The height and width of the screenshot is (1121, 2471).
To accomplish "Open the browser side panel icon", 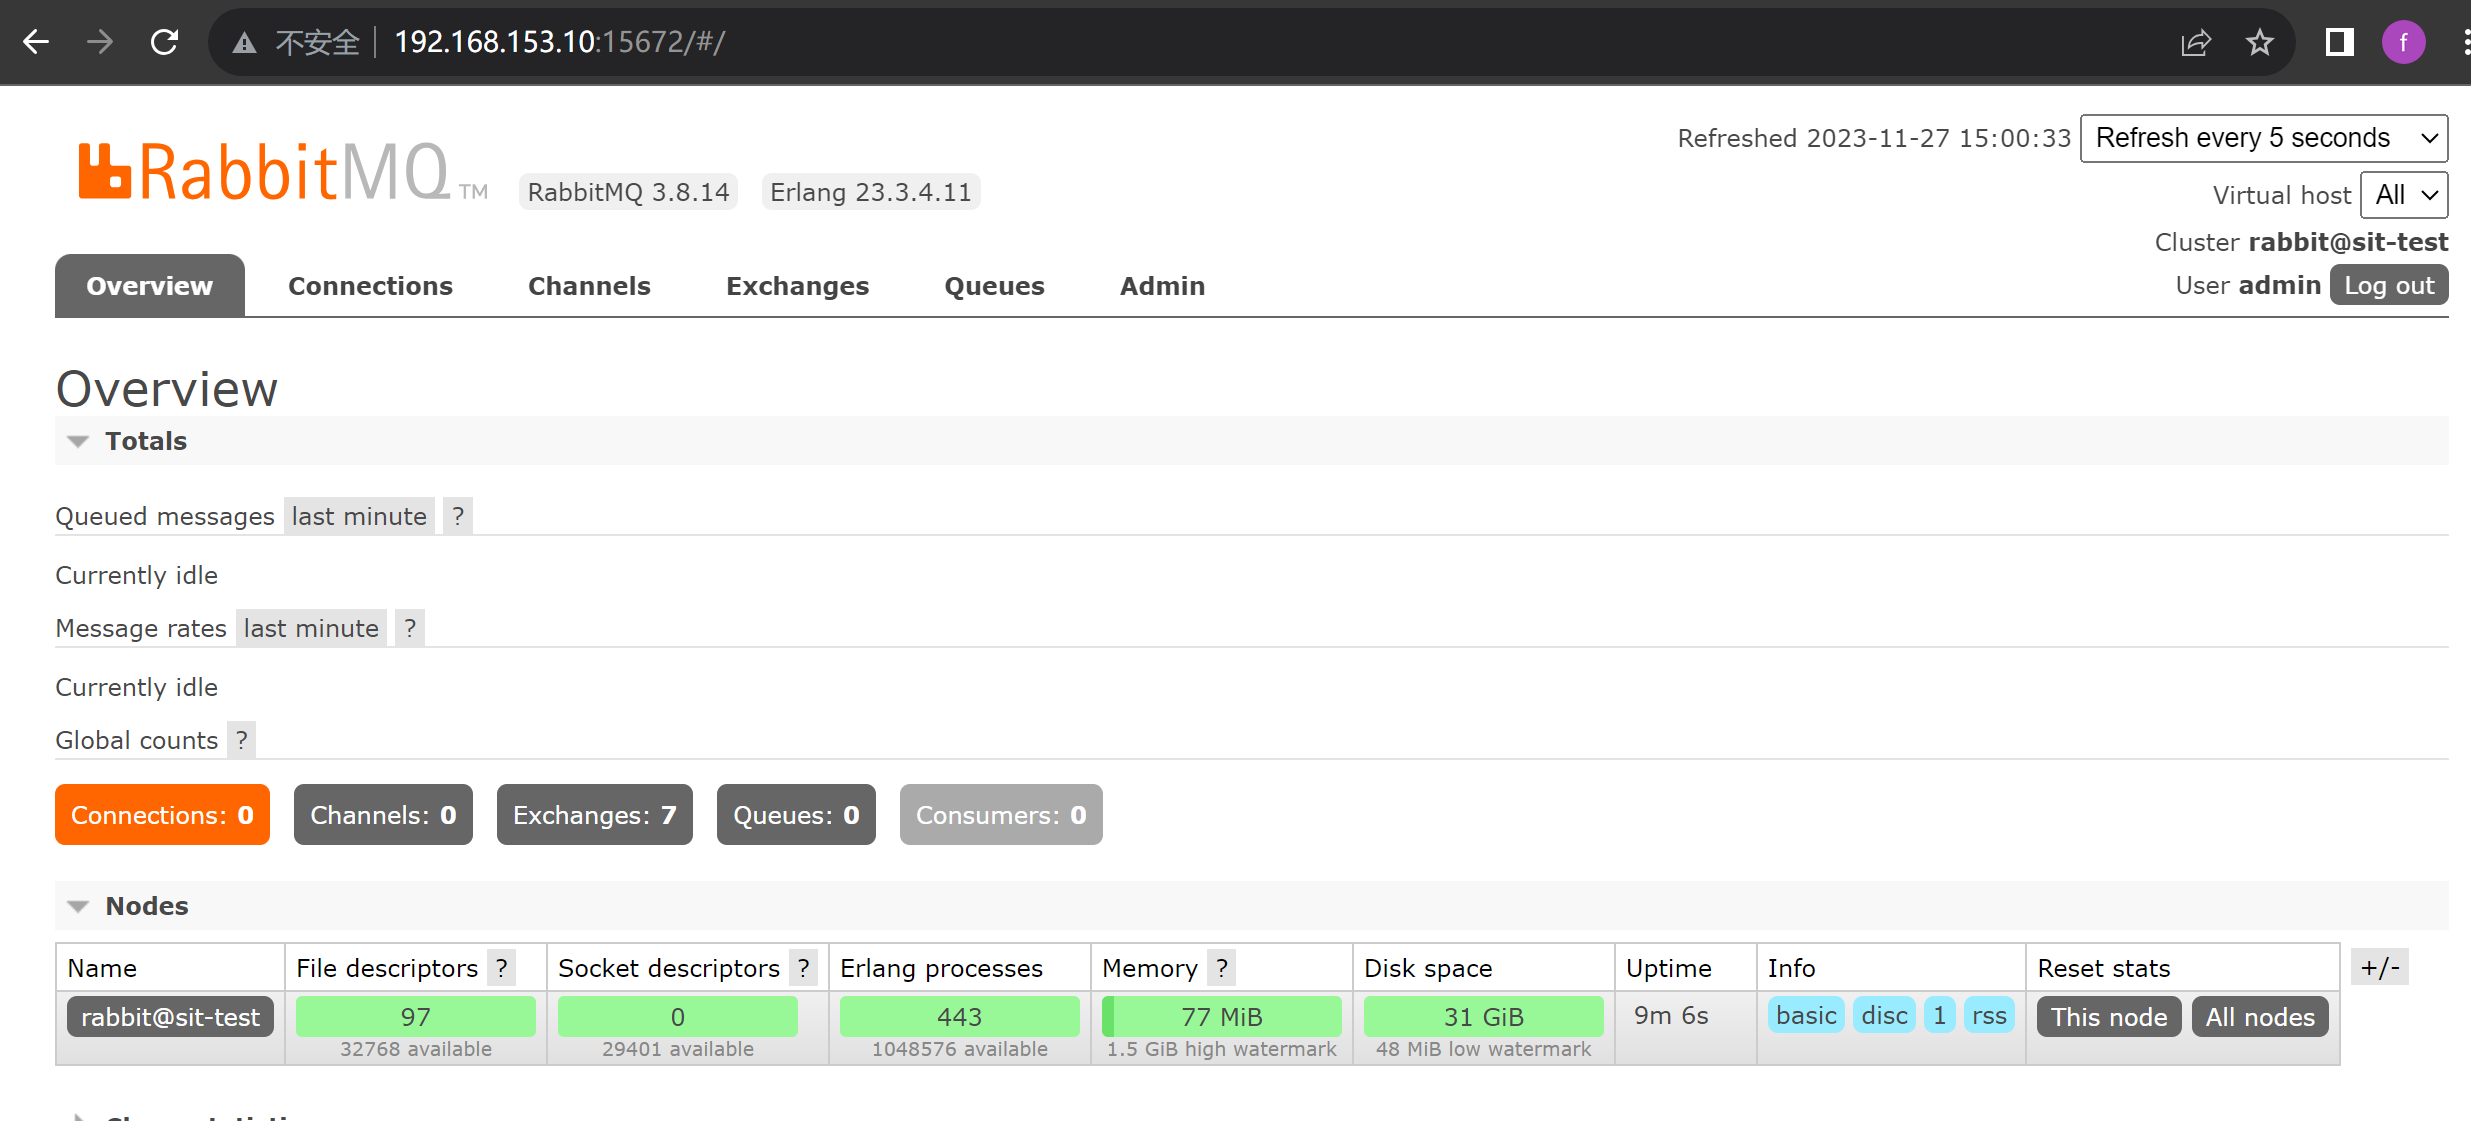I will 2339,42.
